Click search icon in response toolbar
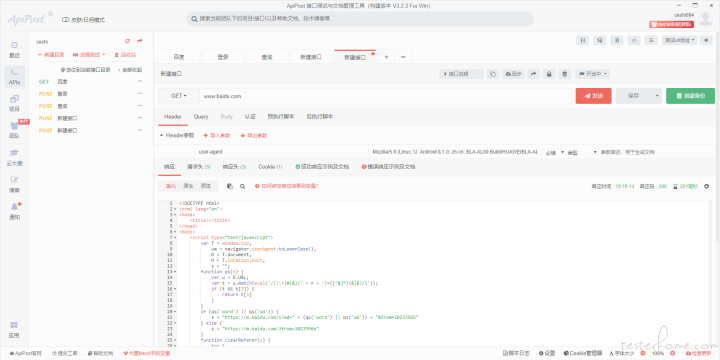720x360 pixels. tap(242, 186)
